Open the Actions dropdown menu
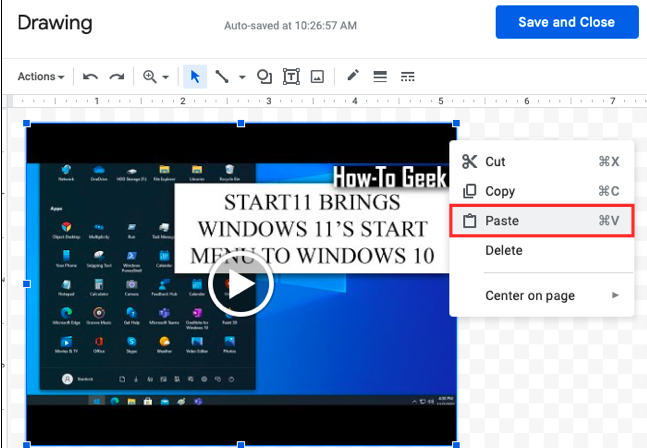 tap(41, 77)
